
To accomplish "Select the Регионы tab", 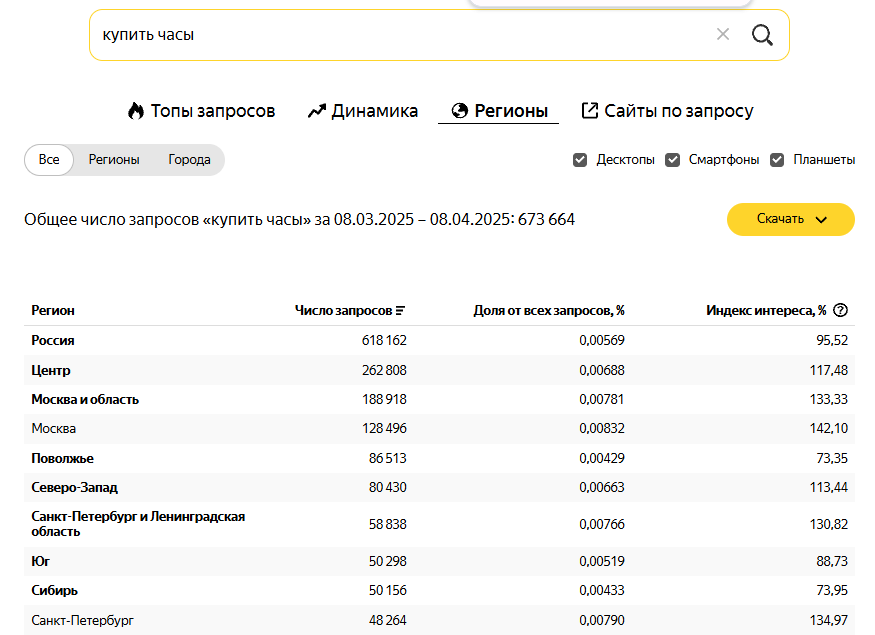I will click(499, 111).
